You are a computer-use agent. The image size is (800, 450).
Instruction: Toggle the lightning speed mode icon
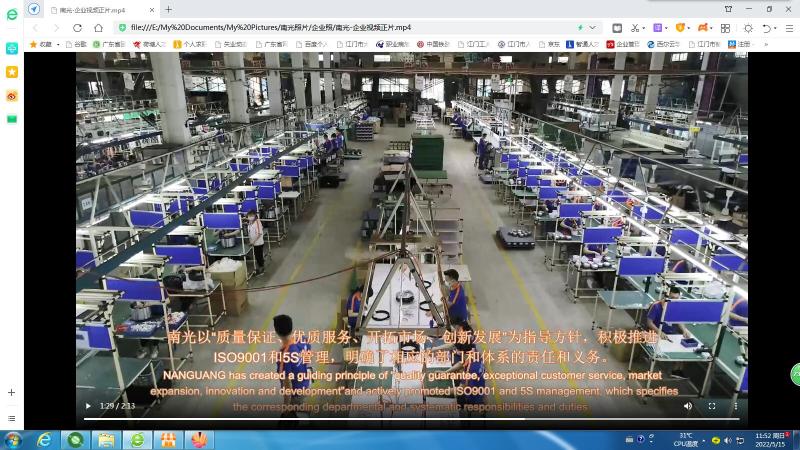[580, 28]
